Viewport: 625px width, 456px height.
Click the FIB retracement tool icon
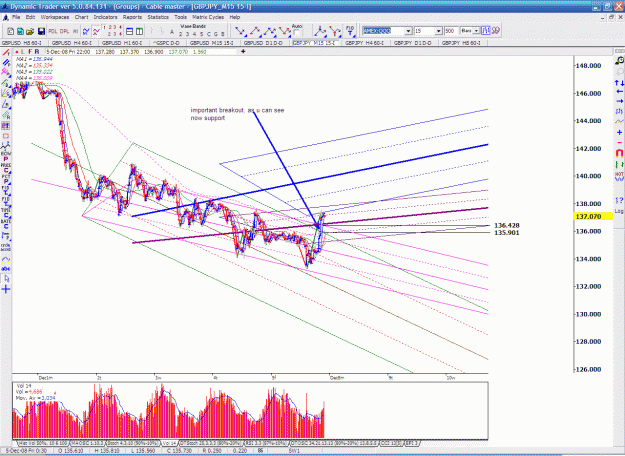click(350, 31)
